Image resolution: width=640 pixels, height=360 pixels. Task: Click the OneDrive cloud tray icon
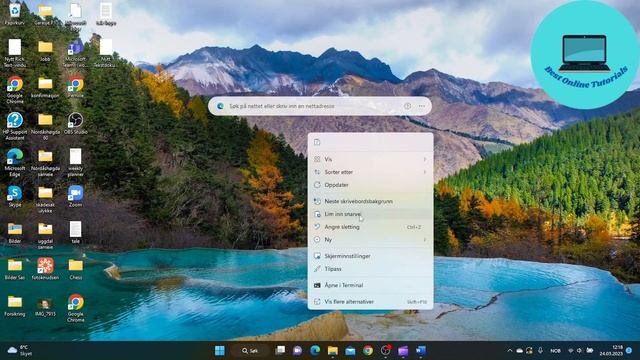pyautogui.click(x=520, y=351)
